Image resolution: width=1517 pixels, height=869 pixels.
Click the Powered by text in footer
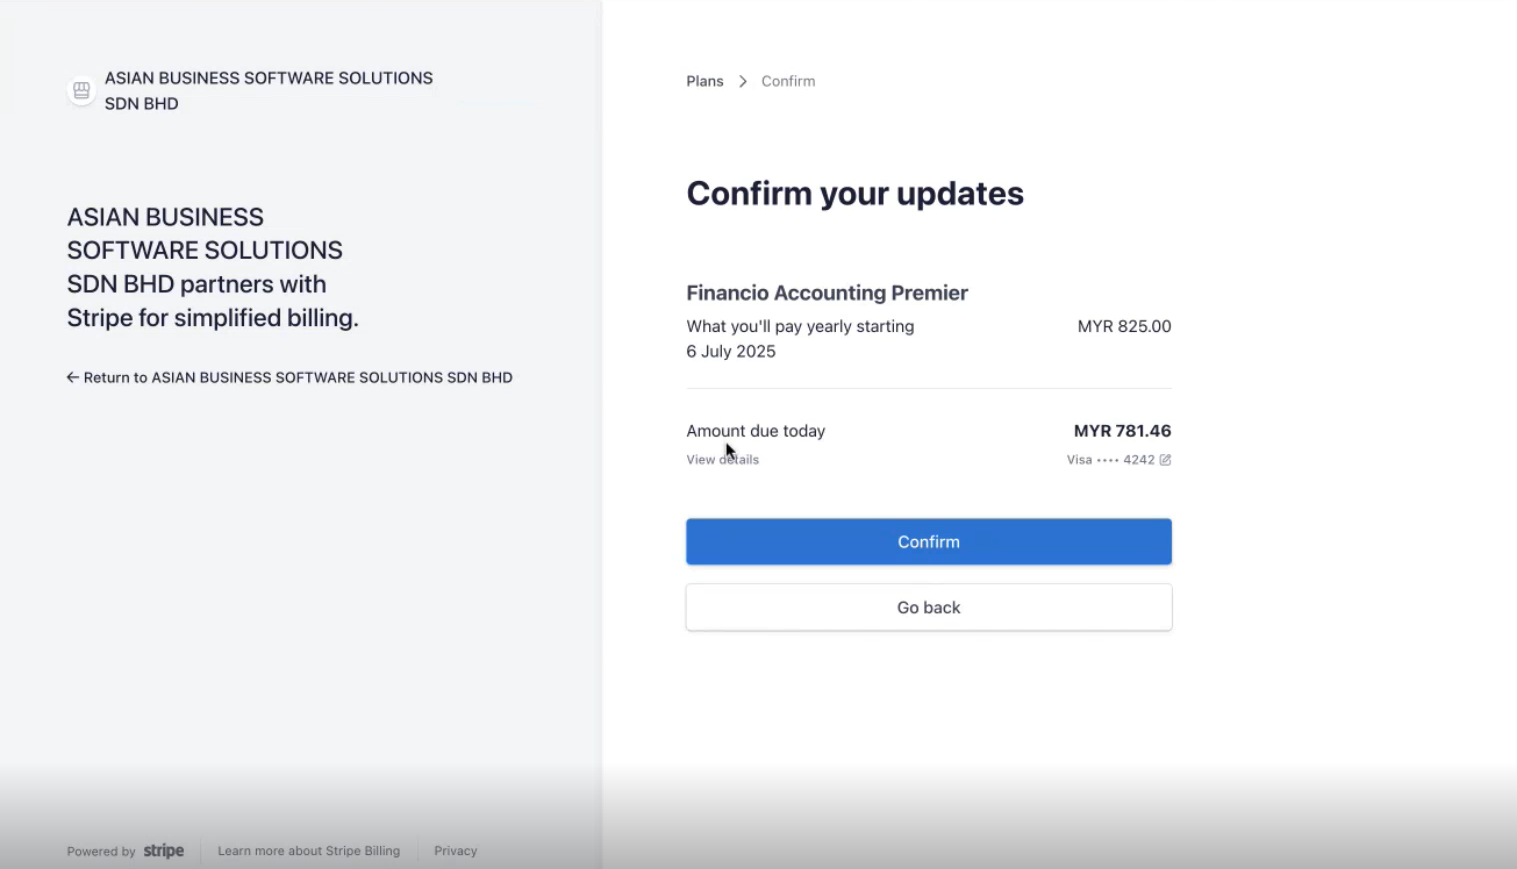tap(101, 852)
